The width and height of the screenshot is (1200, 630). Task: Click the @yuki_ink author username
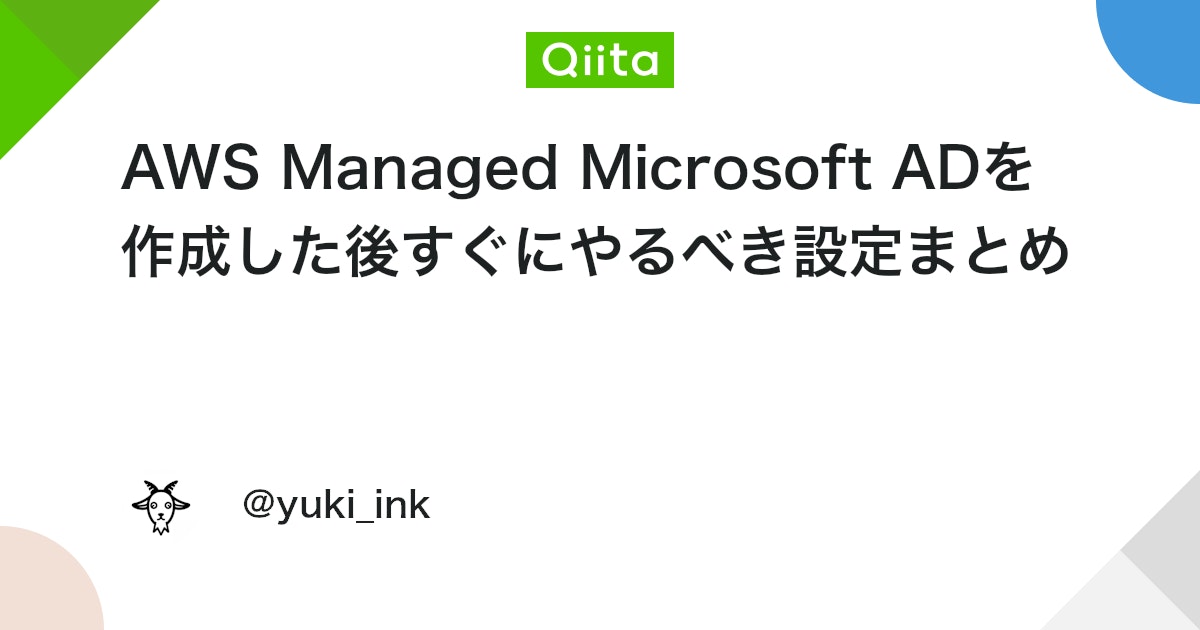[336, 506]
